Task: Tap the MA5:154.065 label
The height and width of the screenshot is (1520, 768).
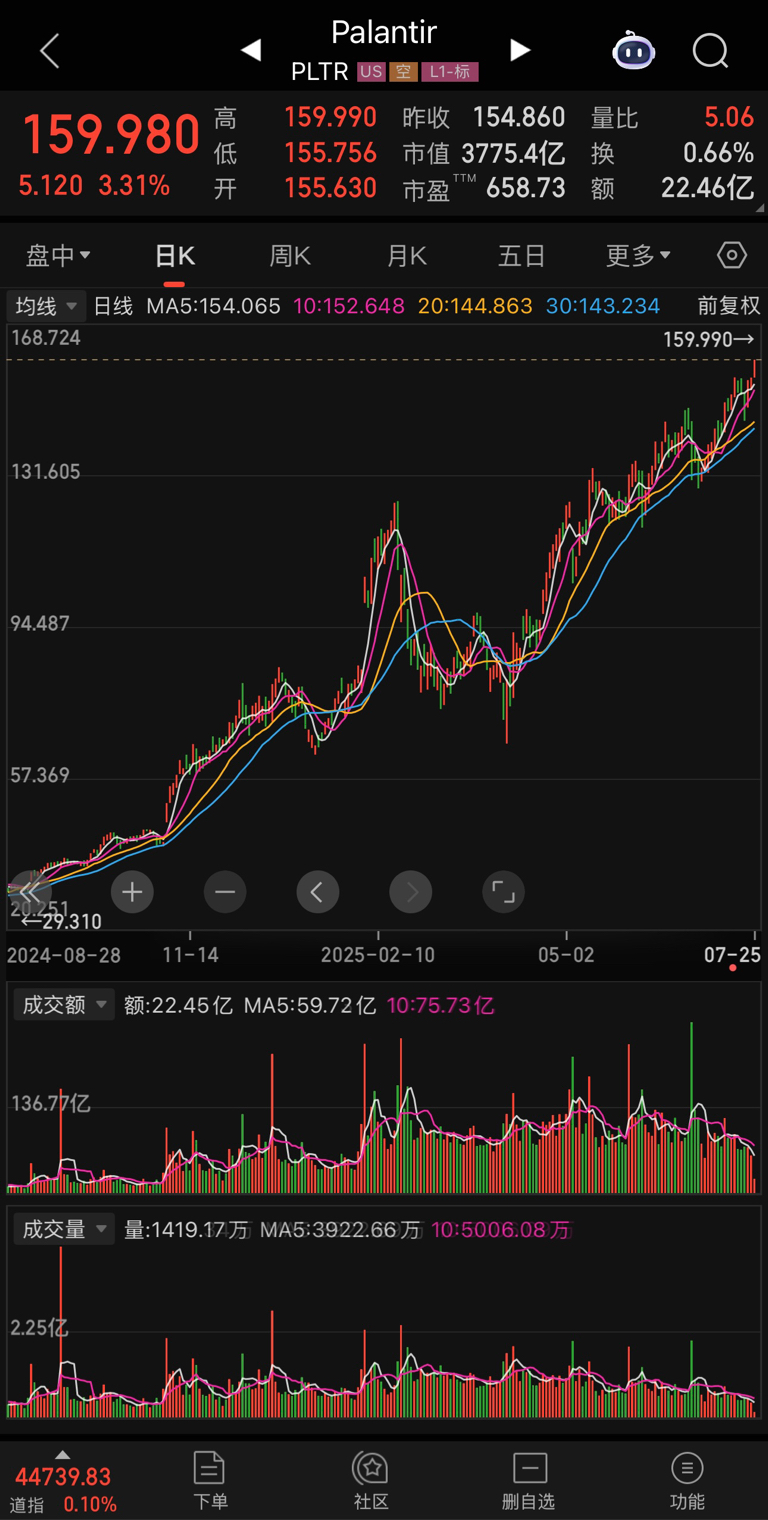Action: (x=213, y=306)
